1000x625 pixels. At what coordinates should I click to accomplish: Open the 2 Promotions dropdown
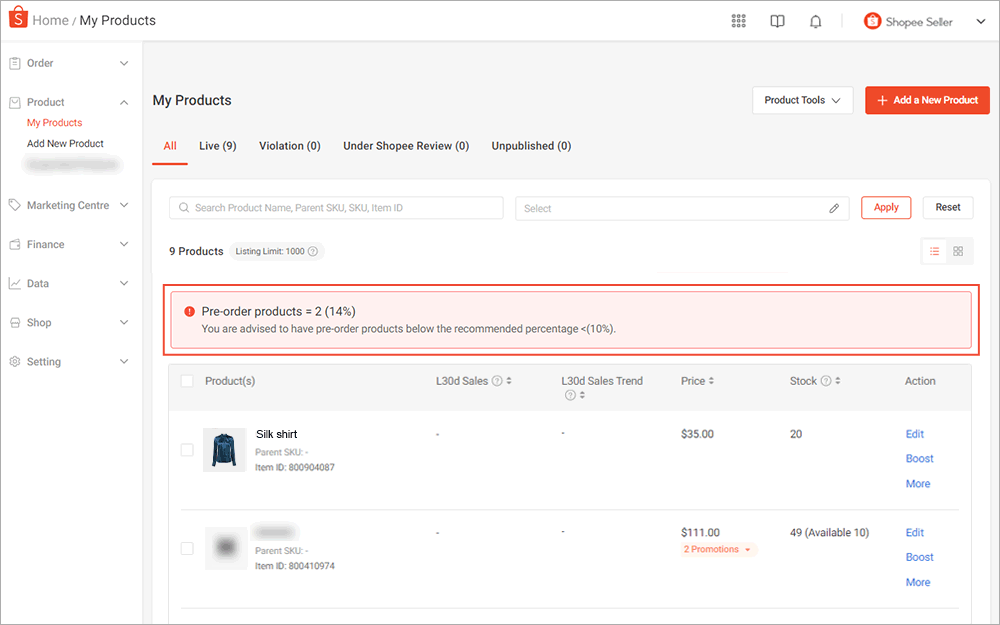click(x=718, y=549)
